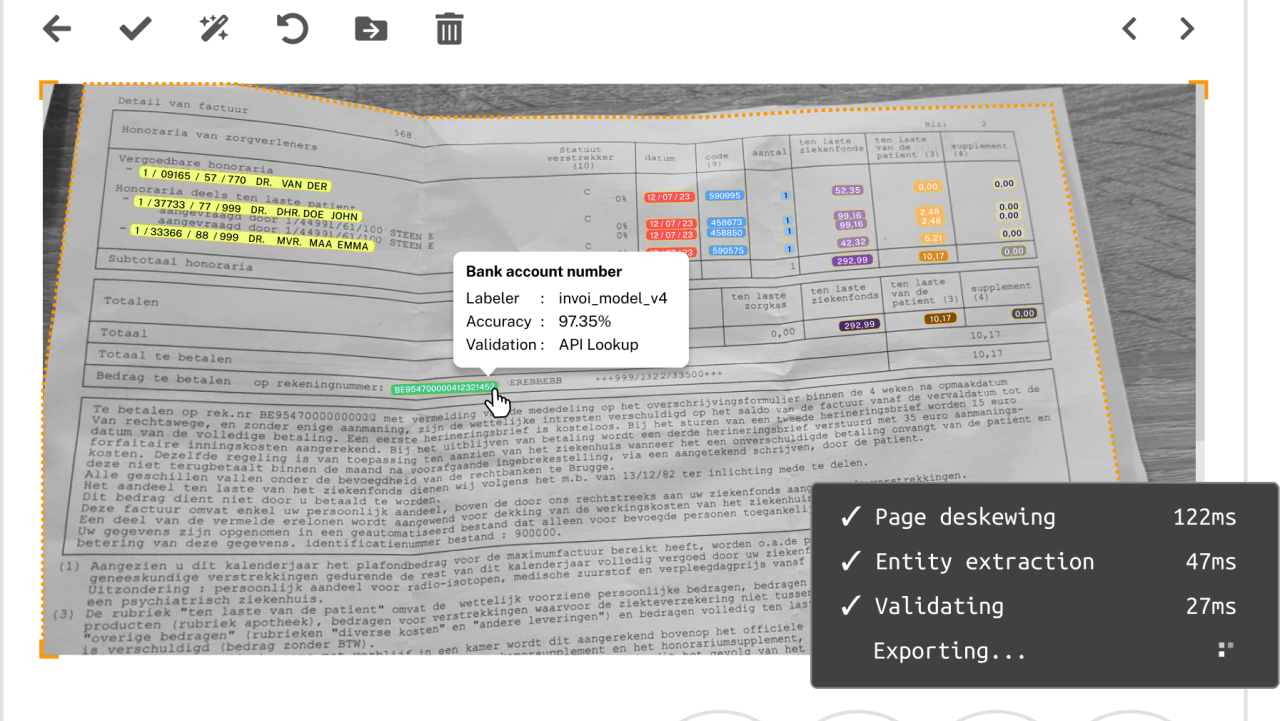Screen dimensions: 1280x721
Task: Go to next document with right chevron
Action: pyautogui.click(x=1185, y=28)
